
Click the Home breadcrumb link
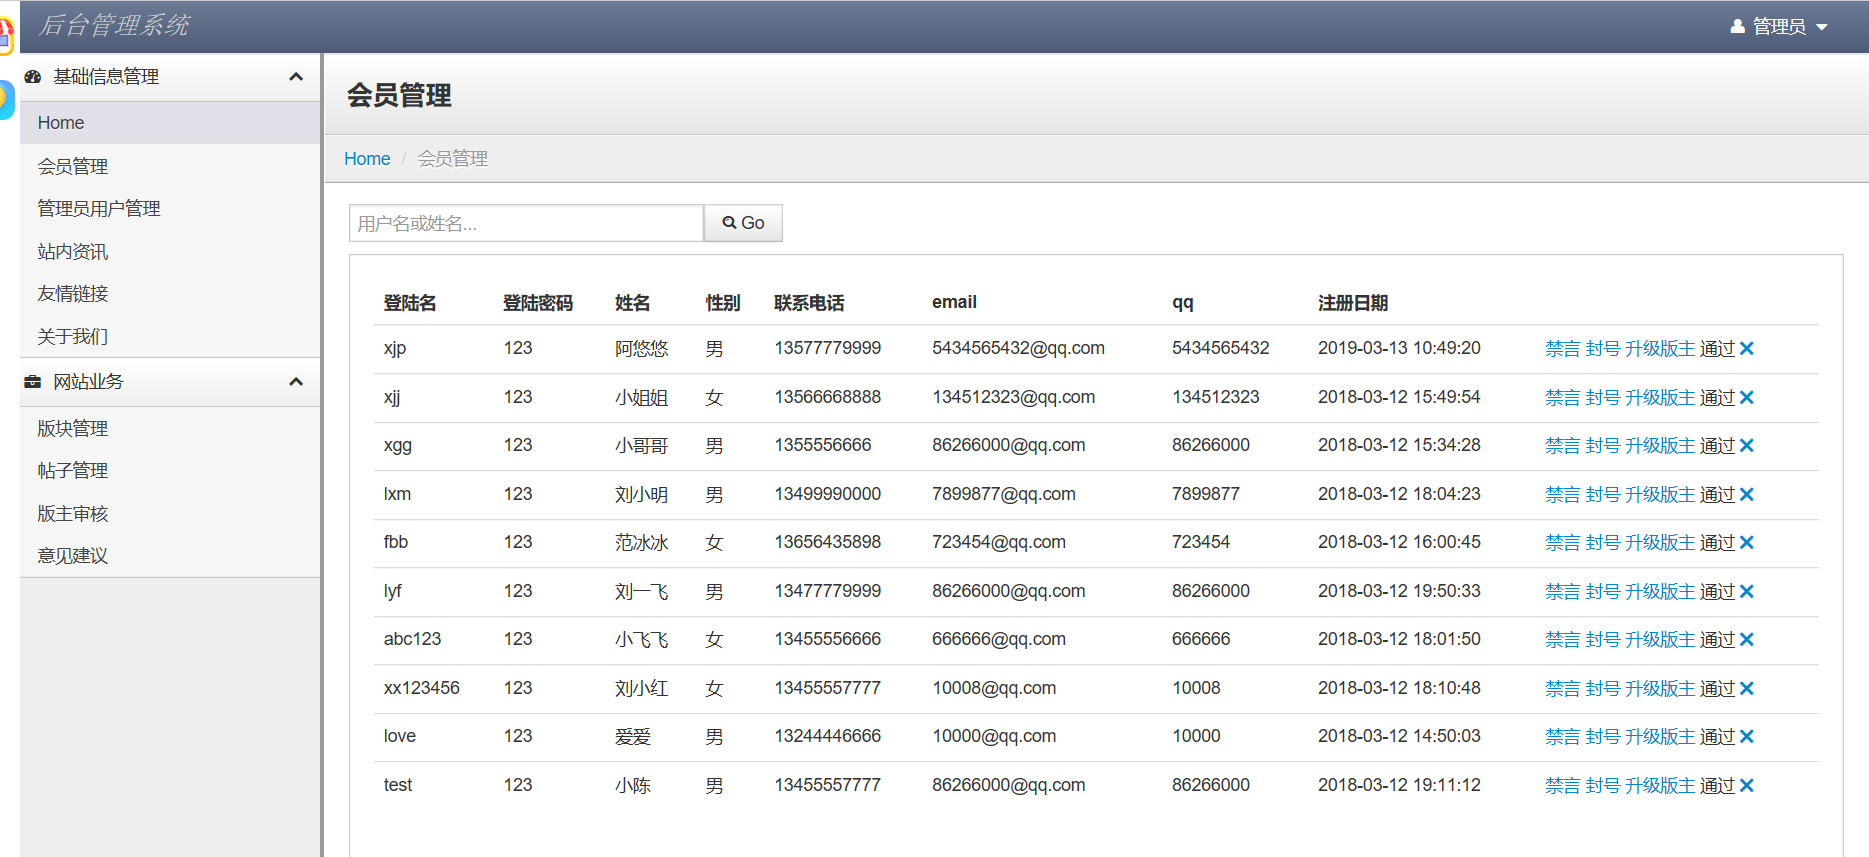(367, 159)
